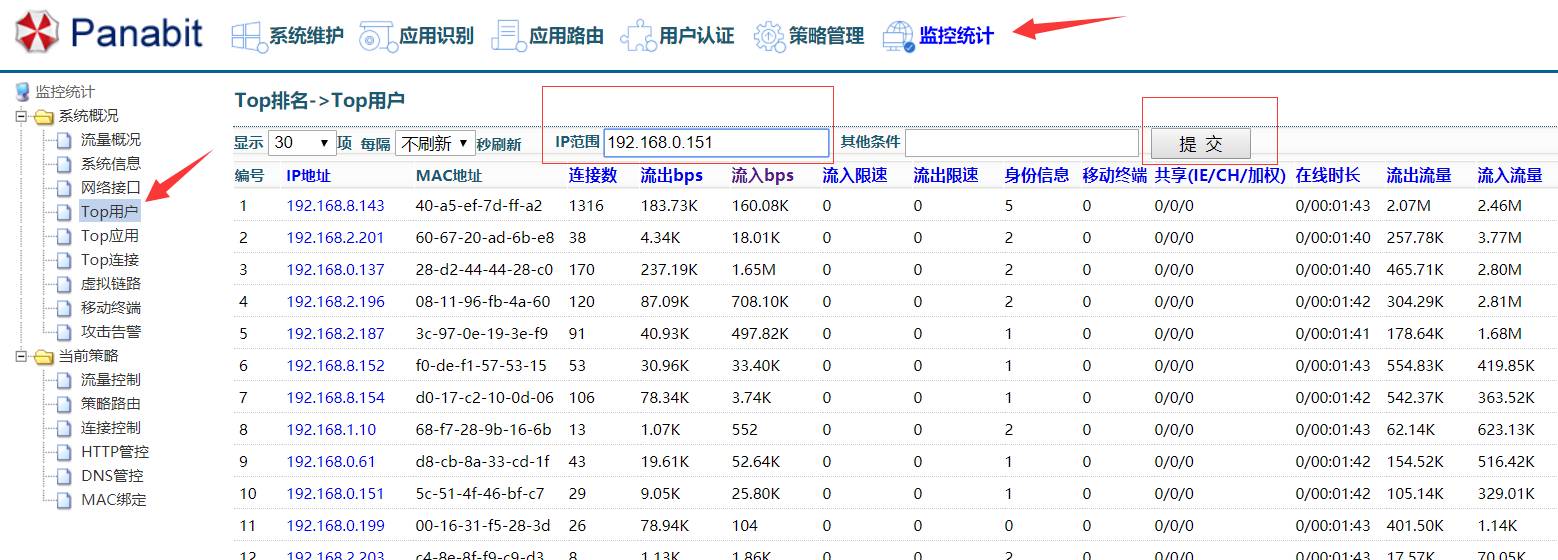Sort by 连接数 column header

(591, 176)
